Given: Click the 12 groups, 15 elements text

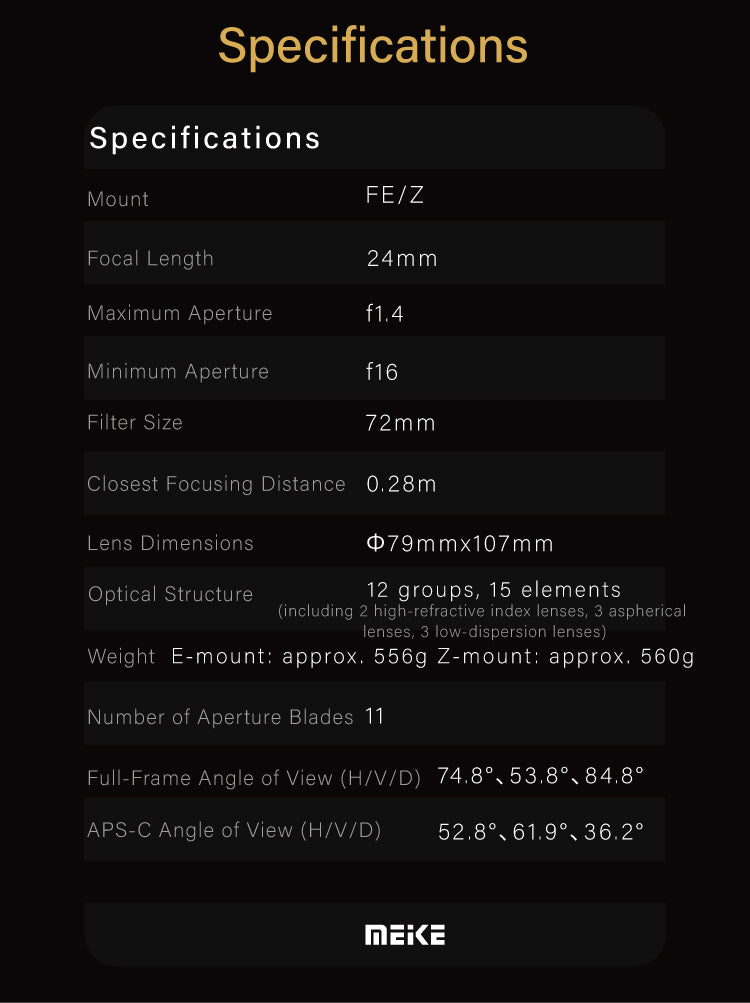Looking at the screenshot, I should (494, 590).
